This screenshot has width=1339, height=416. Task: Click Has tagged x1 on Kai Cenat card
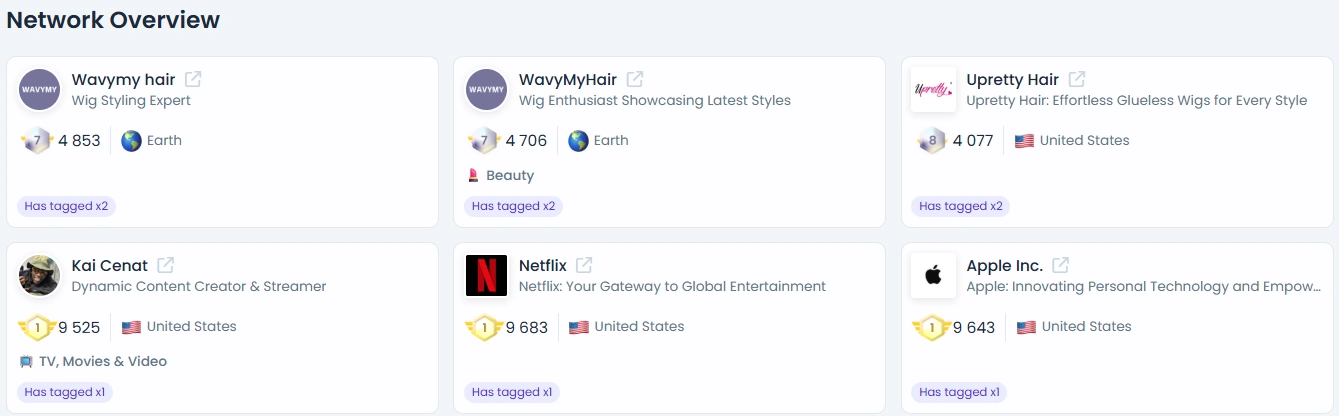point(65,392)
